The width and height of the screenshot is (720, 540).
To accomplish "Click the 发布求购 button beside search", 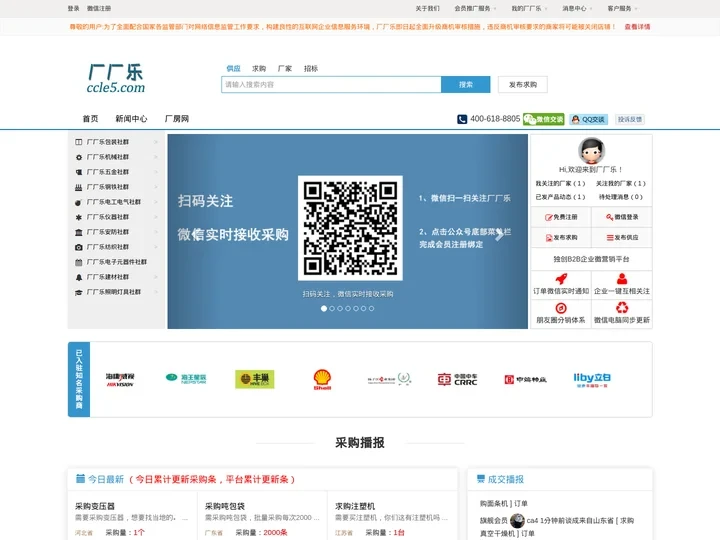I will coord(523,84).
